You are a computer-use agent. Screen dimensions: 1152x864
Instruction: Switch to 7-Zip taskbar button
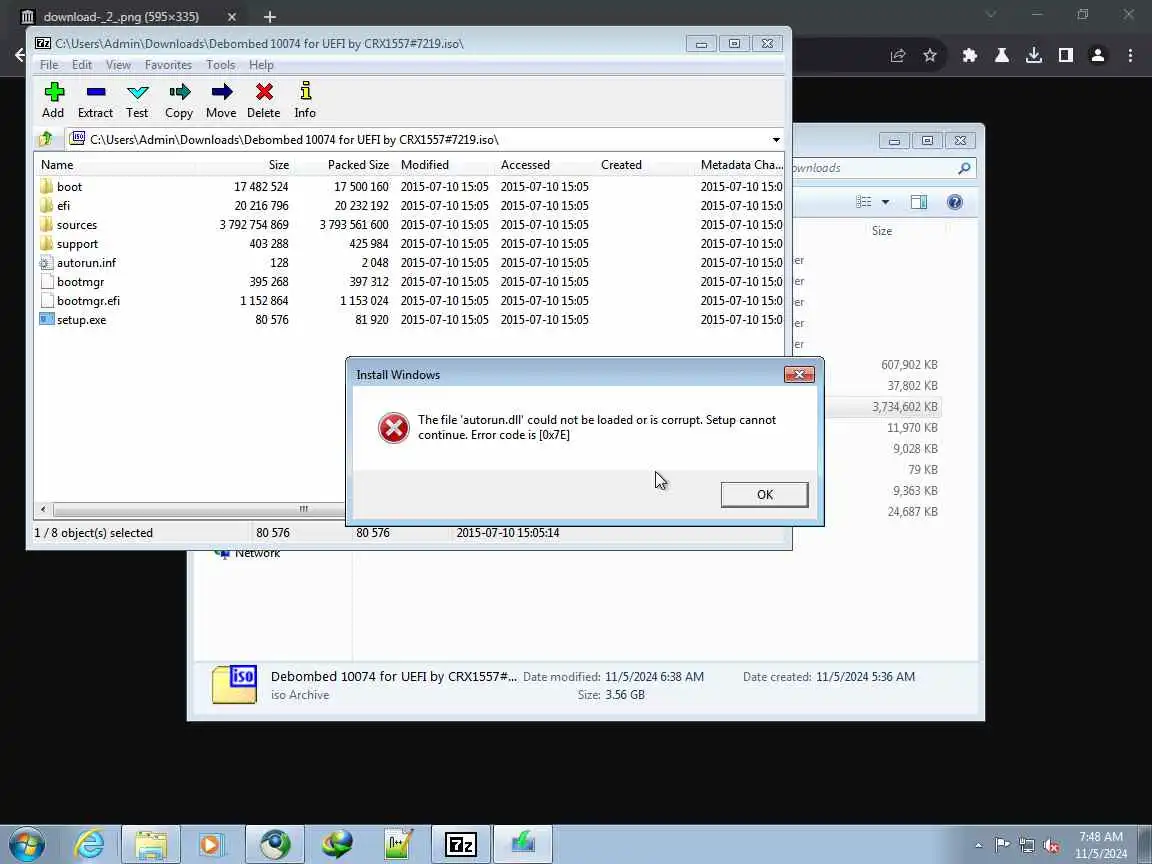coord(461,844)
